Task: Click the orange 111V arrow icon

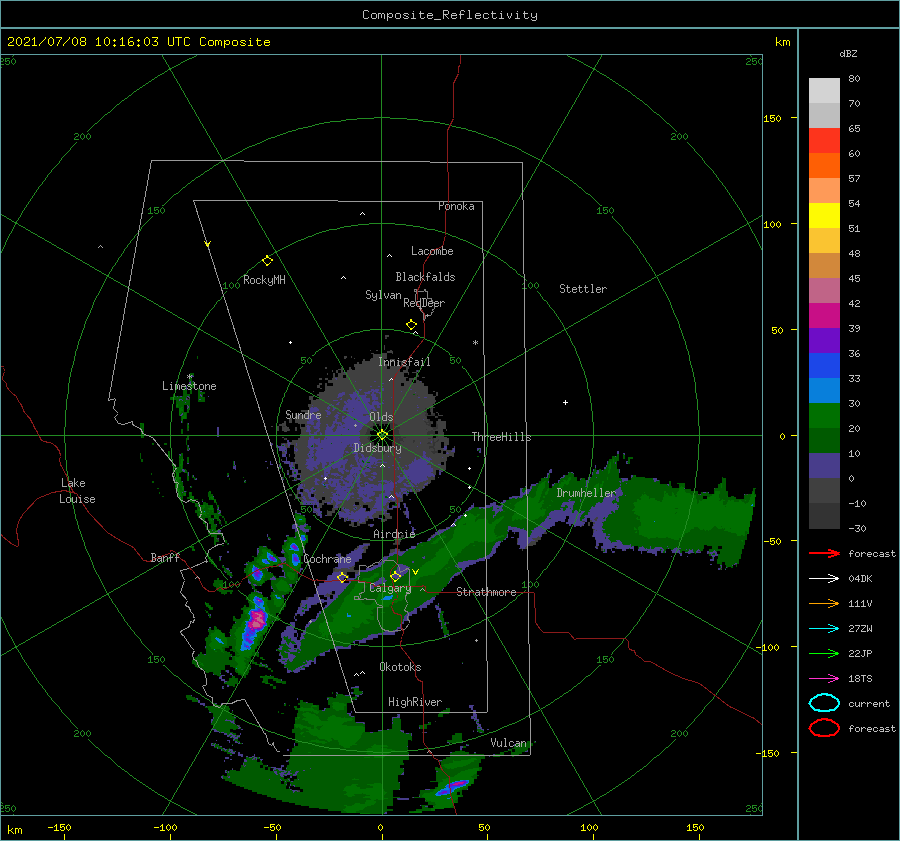Action: (x=824, y=603)
